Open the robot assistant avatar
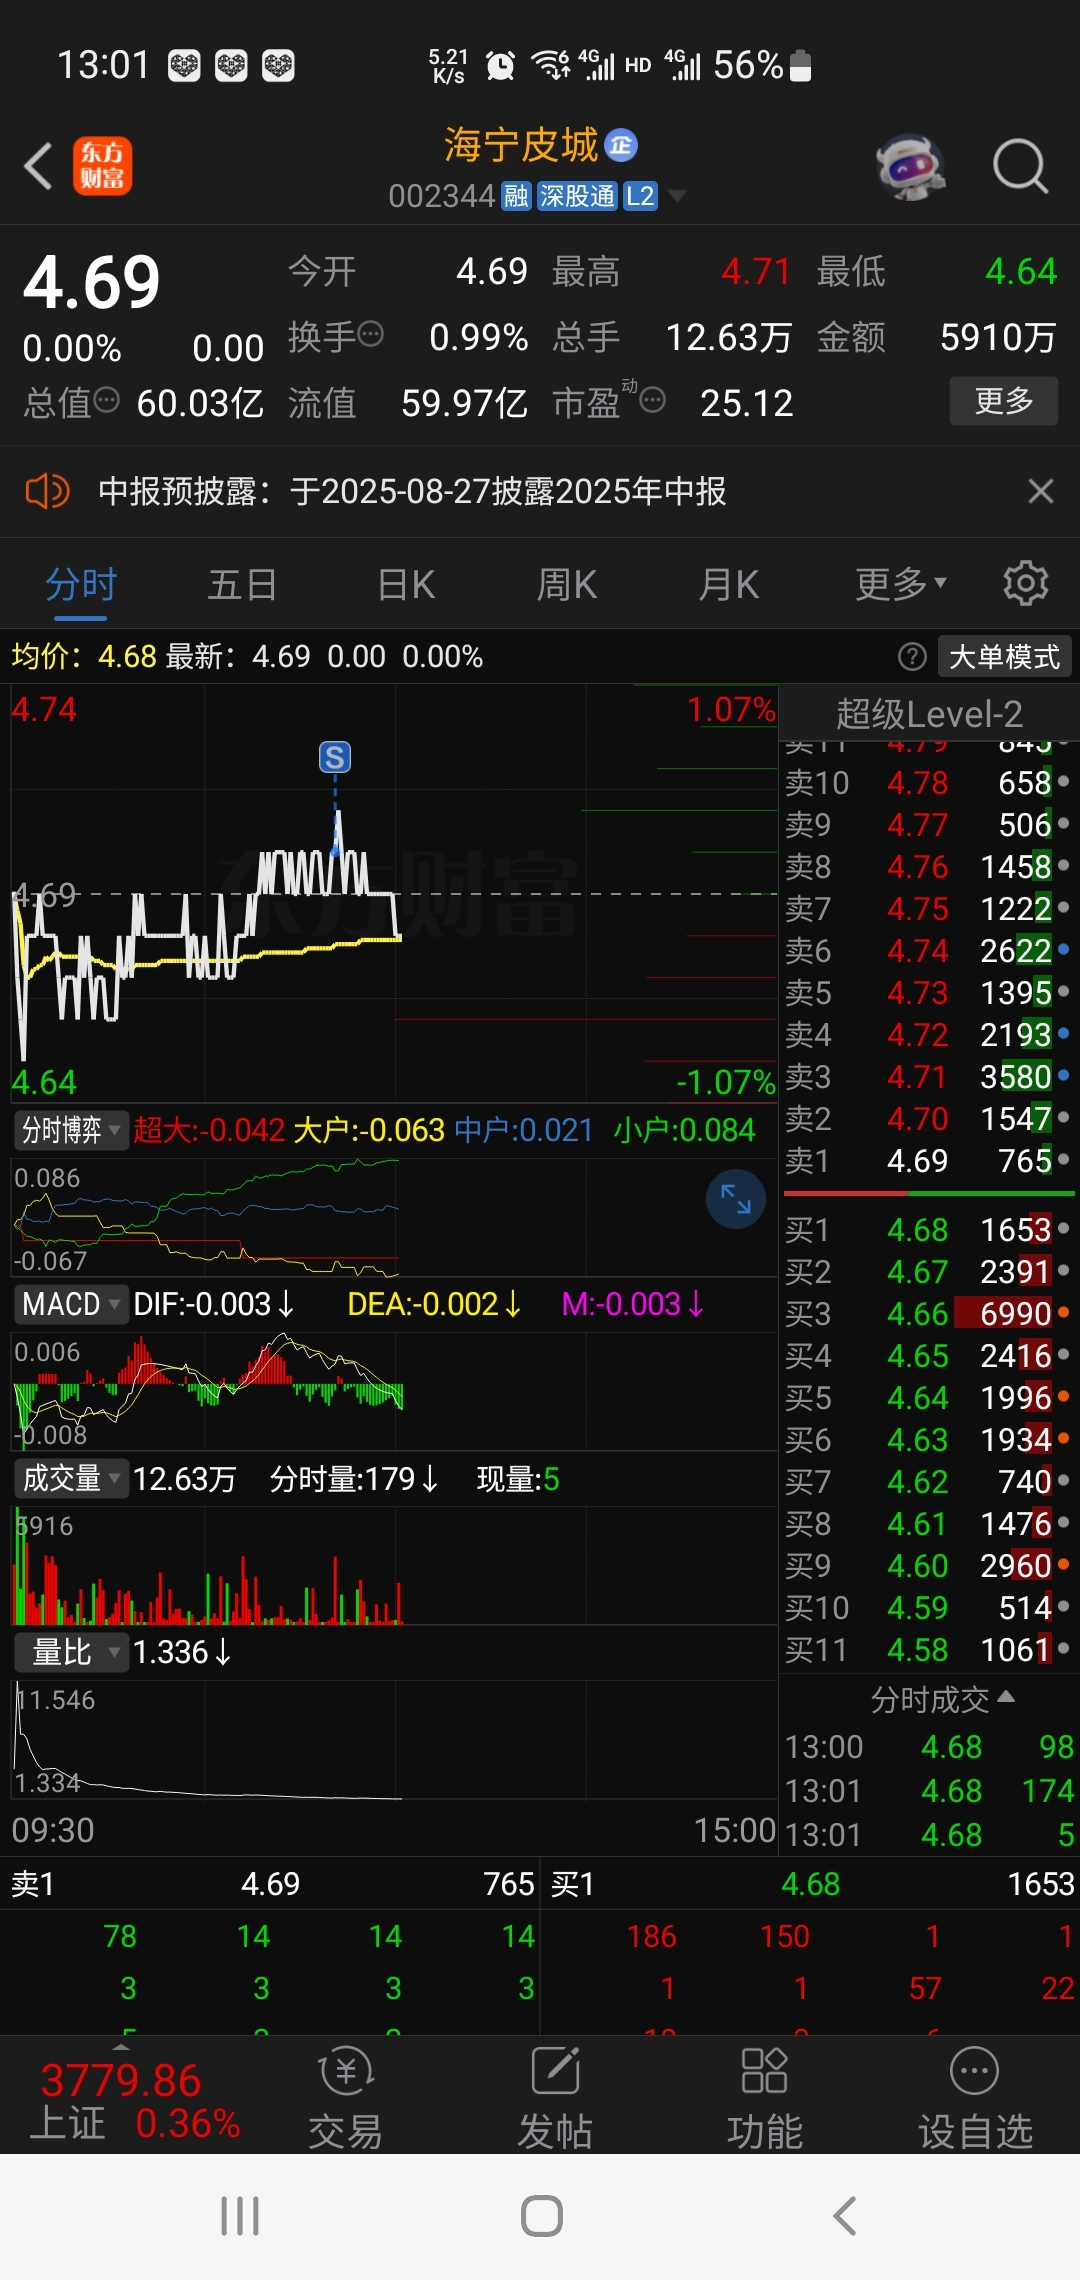This screenshot has width=1080, height=2280. coord(911,166)
